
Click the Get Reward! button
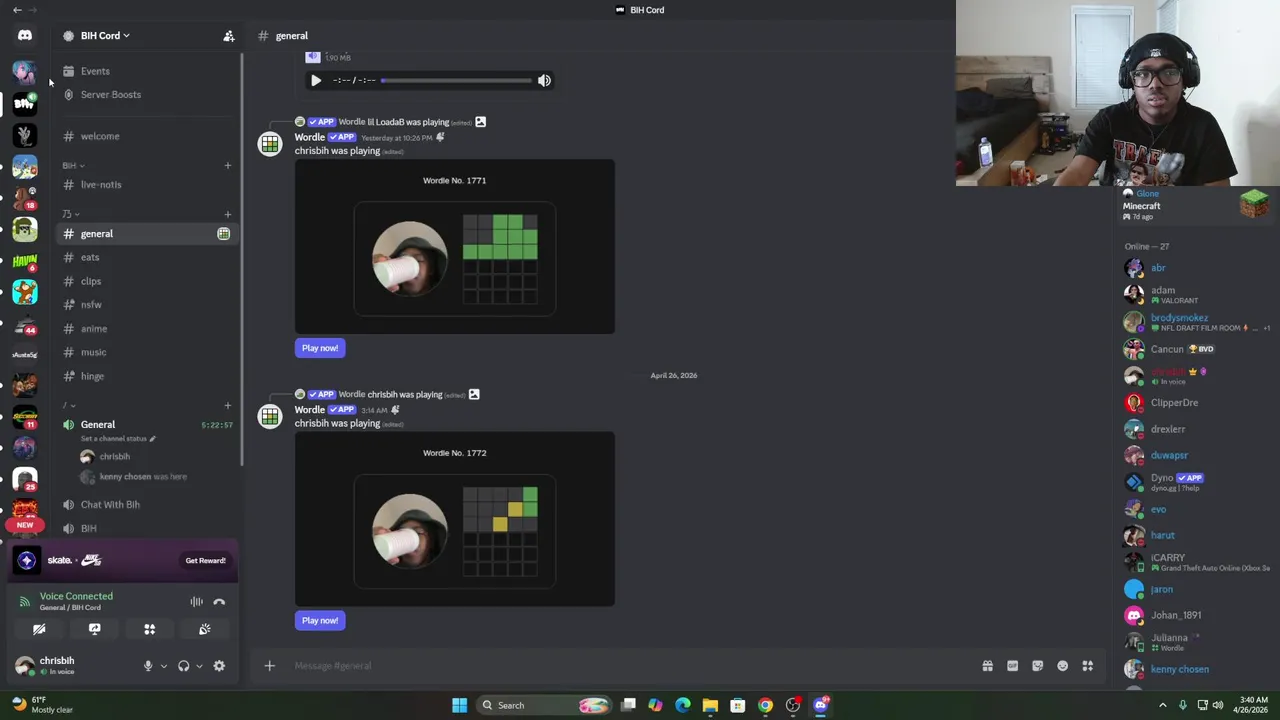point(205,561)
